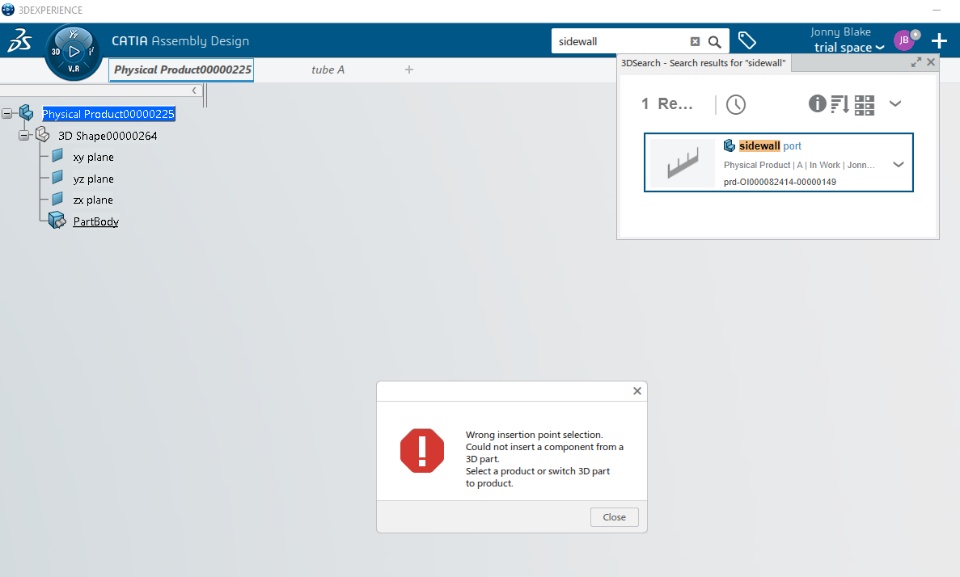Click the sidewall port thumbnail

pyautogui.click(x=682, y=164)
